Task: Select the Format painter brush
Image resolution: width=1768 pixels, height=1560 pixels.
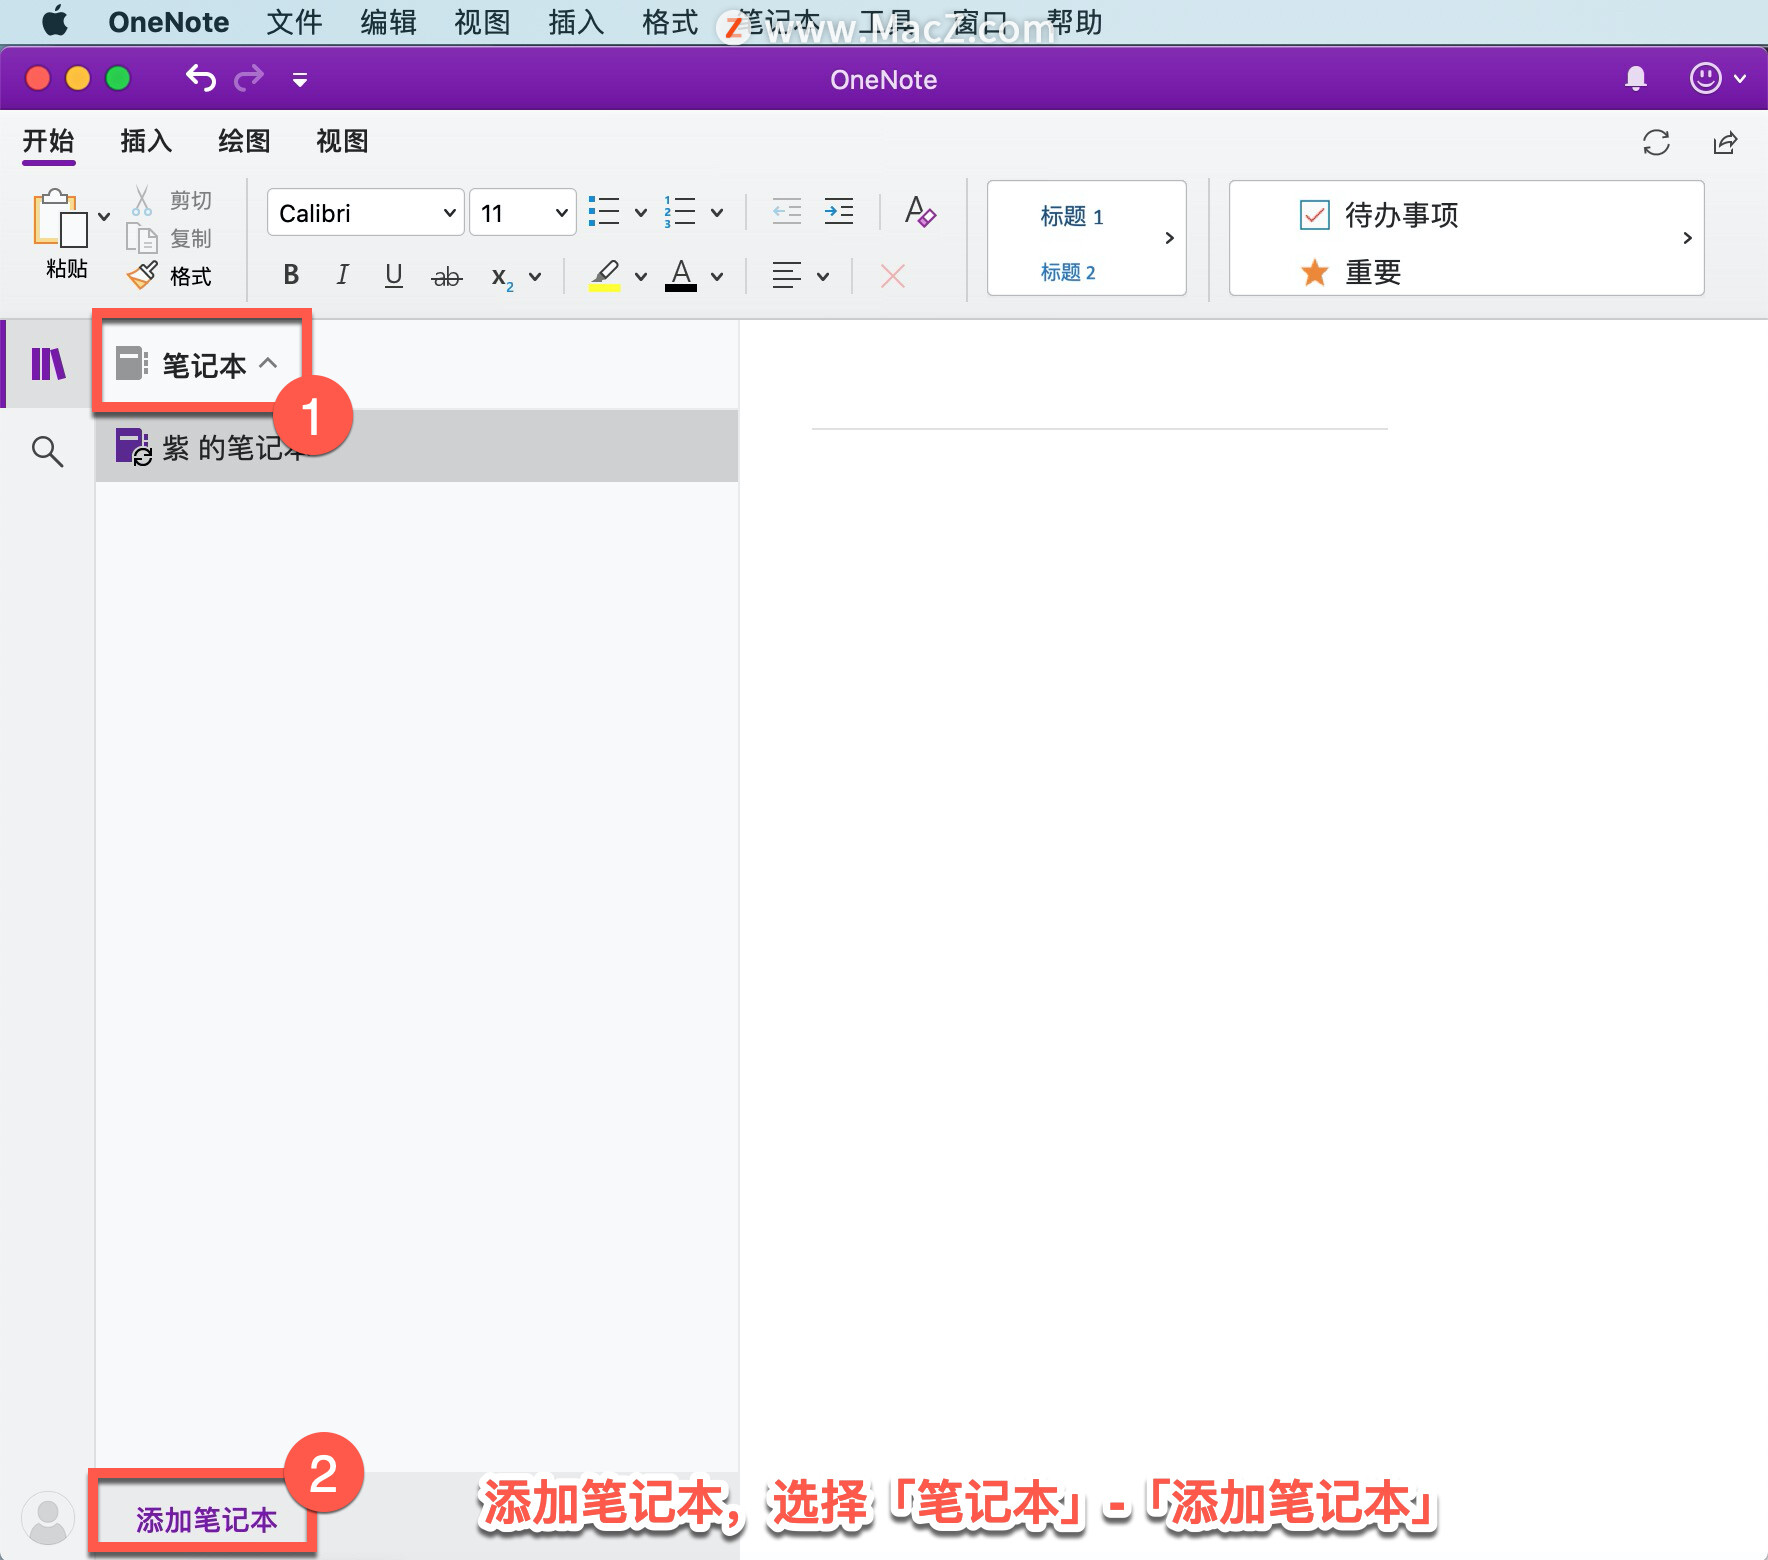Action: (142, 276)
